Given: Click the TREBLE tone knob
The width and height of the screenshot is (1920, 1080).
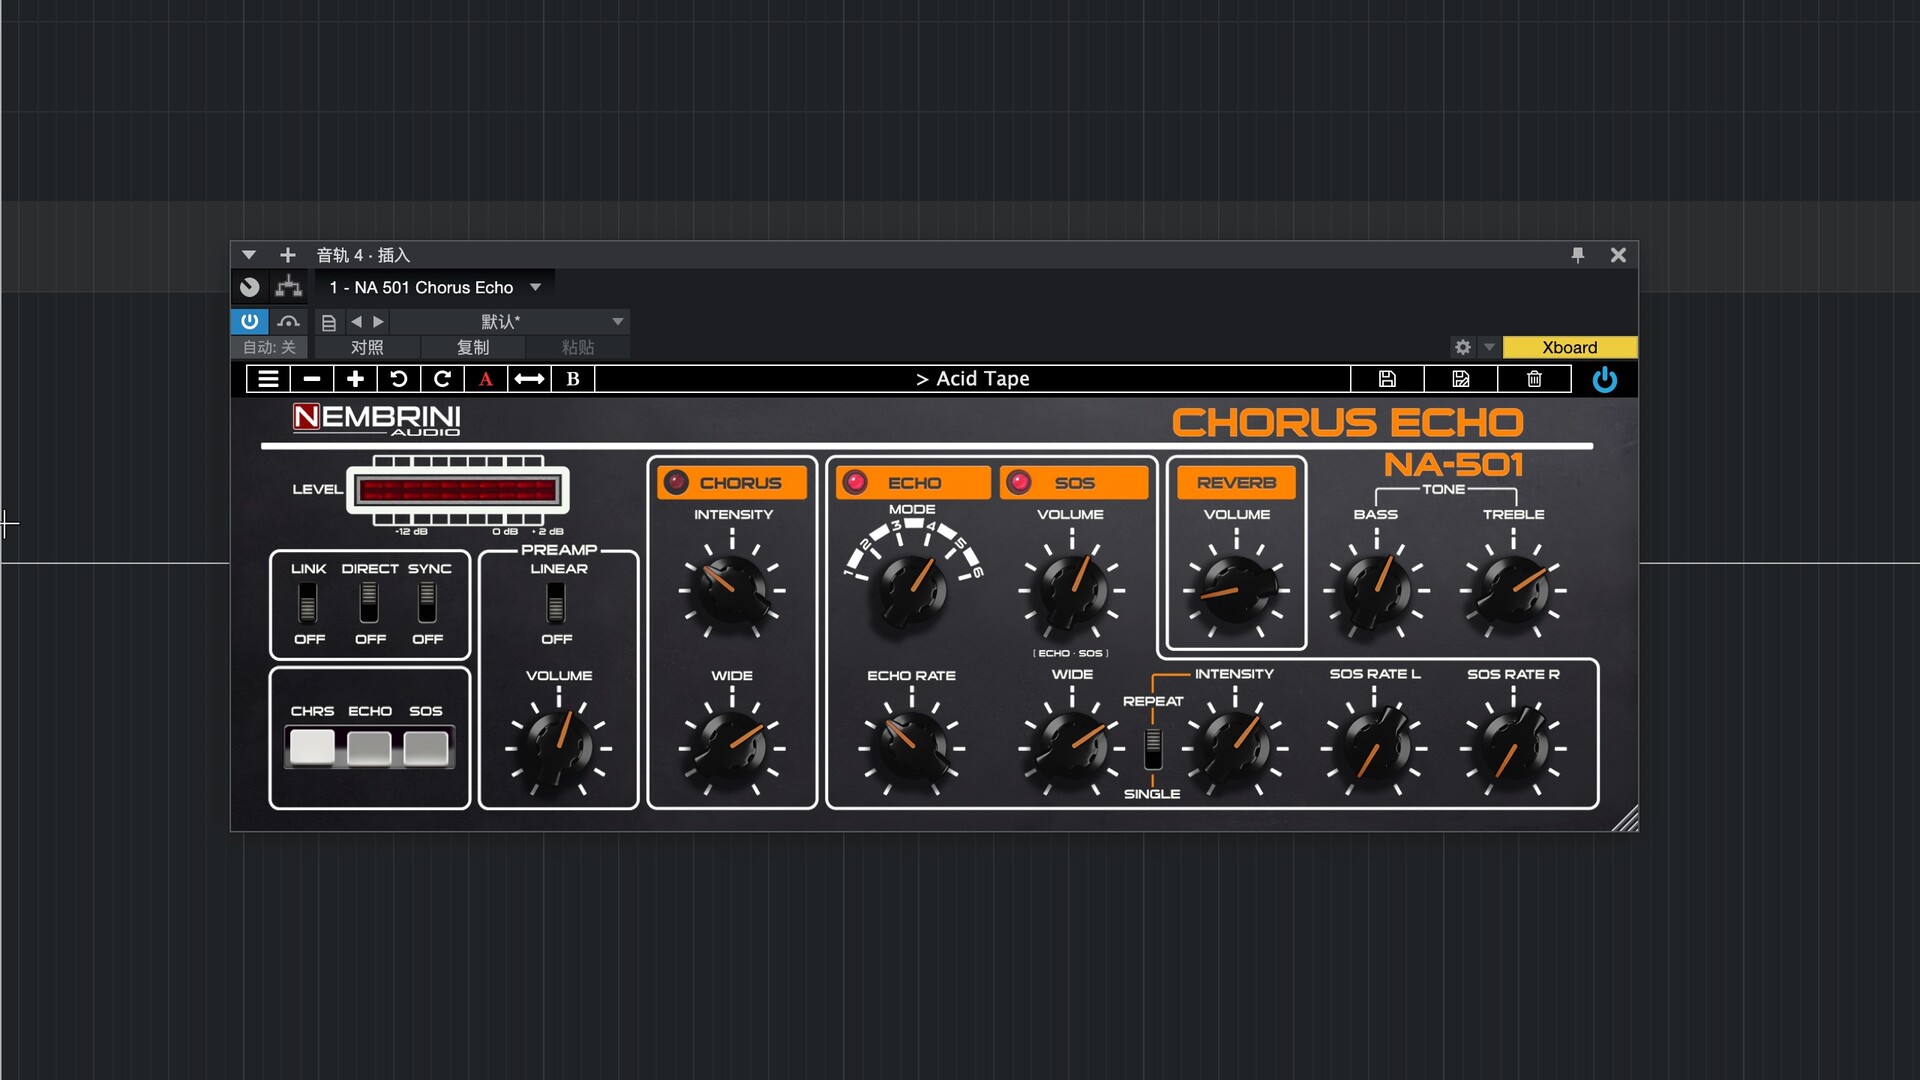Looking at the screenshot, I should 1513,590.
